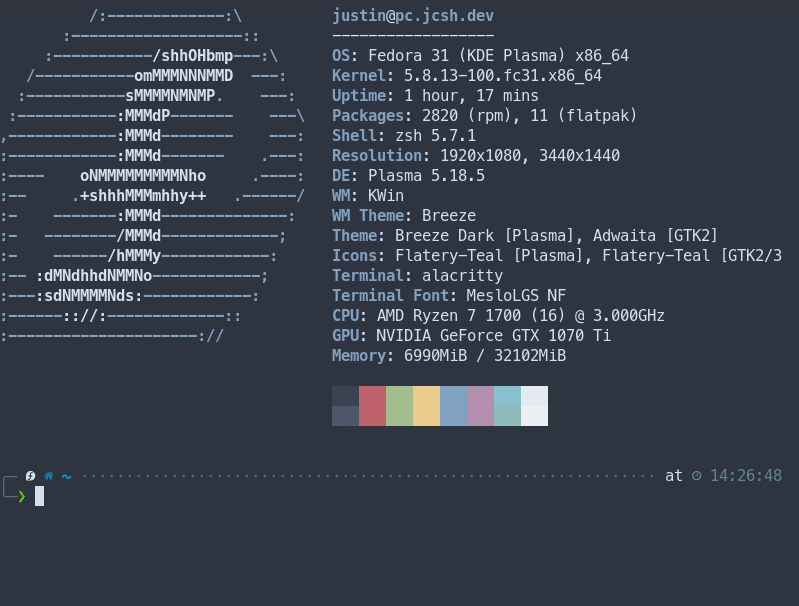
Task: Click the word 'at' before the clock
Action: point(674,476)
